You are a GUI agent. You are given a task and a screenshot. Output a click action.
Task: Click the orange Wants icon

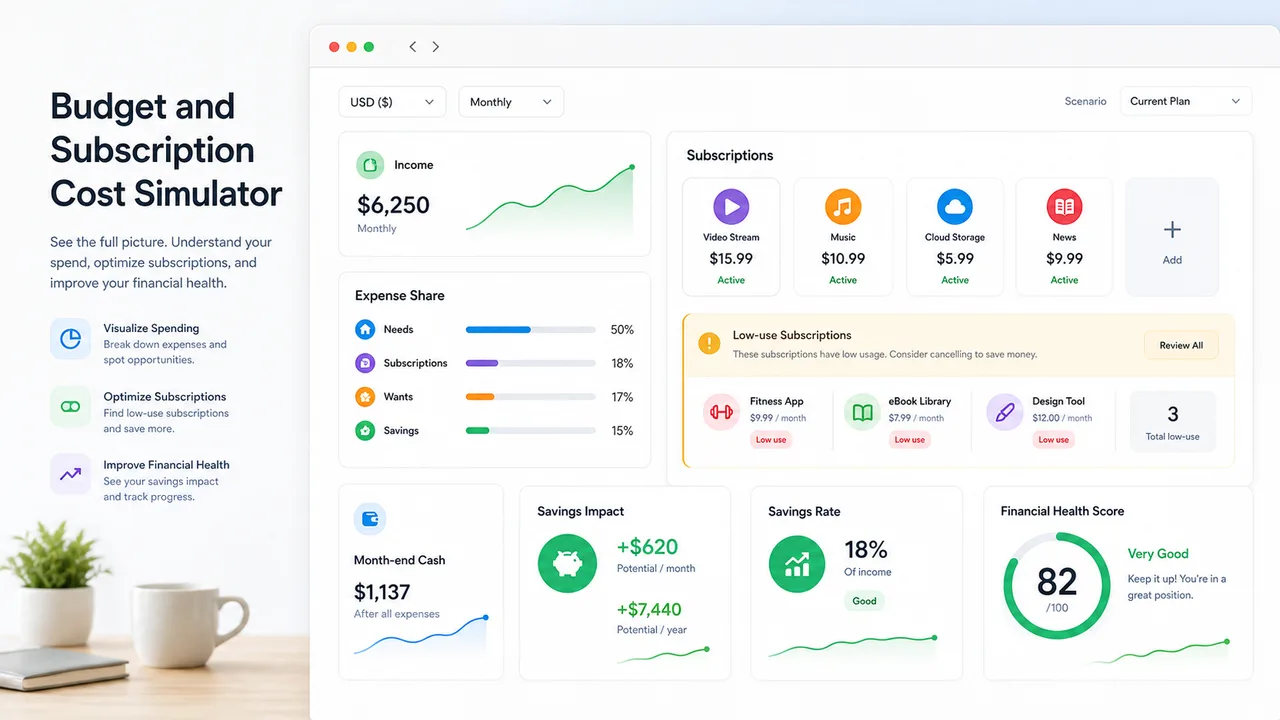pyautogui.click(x=365, y=397)
